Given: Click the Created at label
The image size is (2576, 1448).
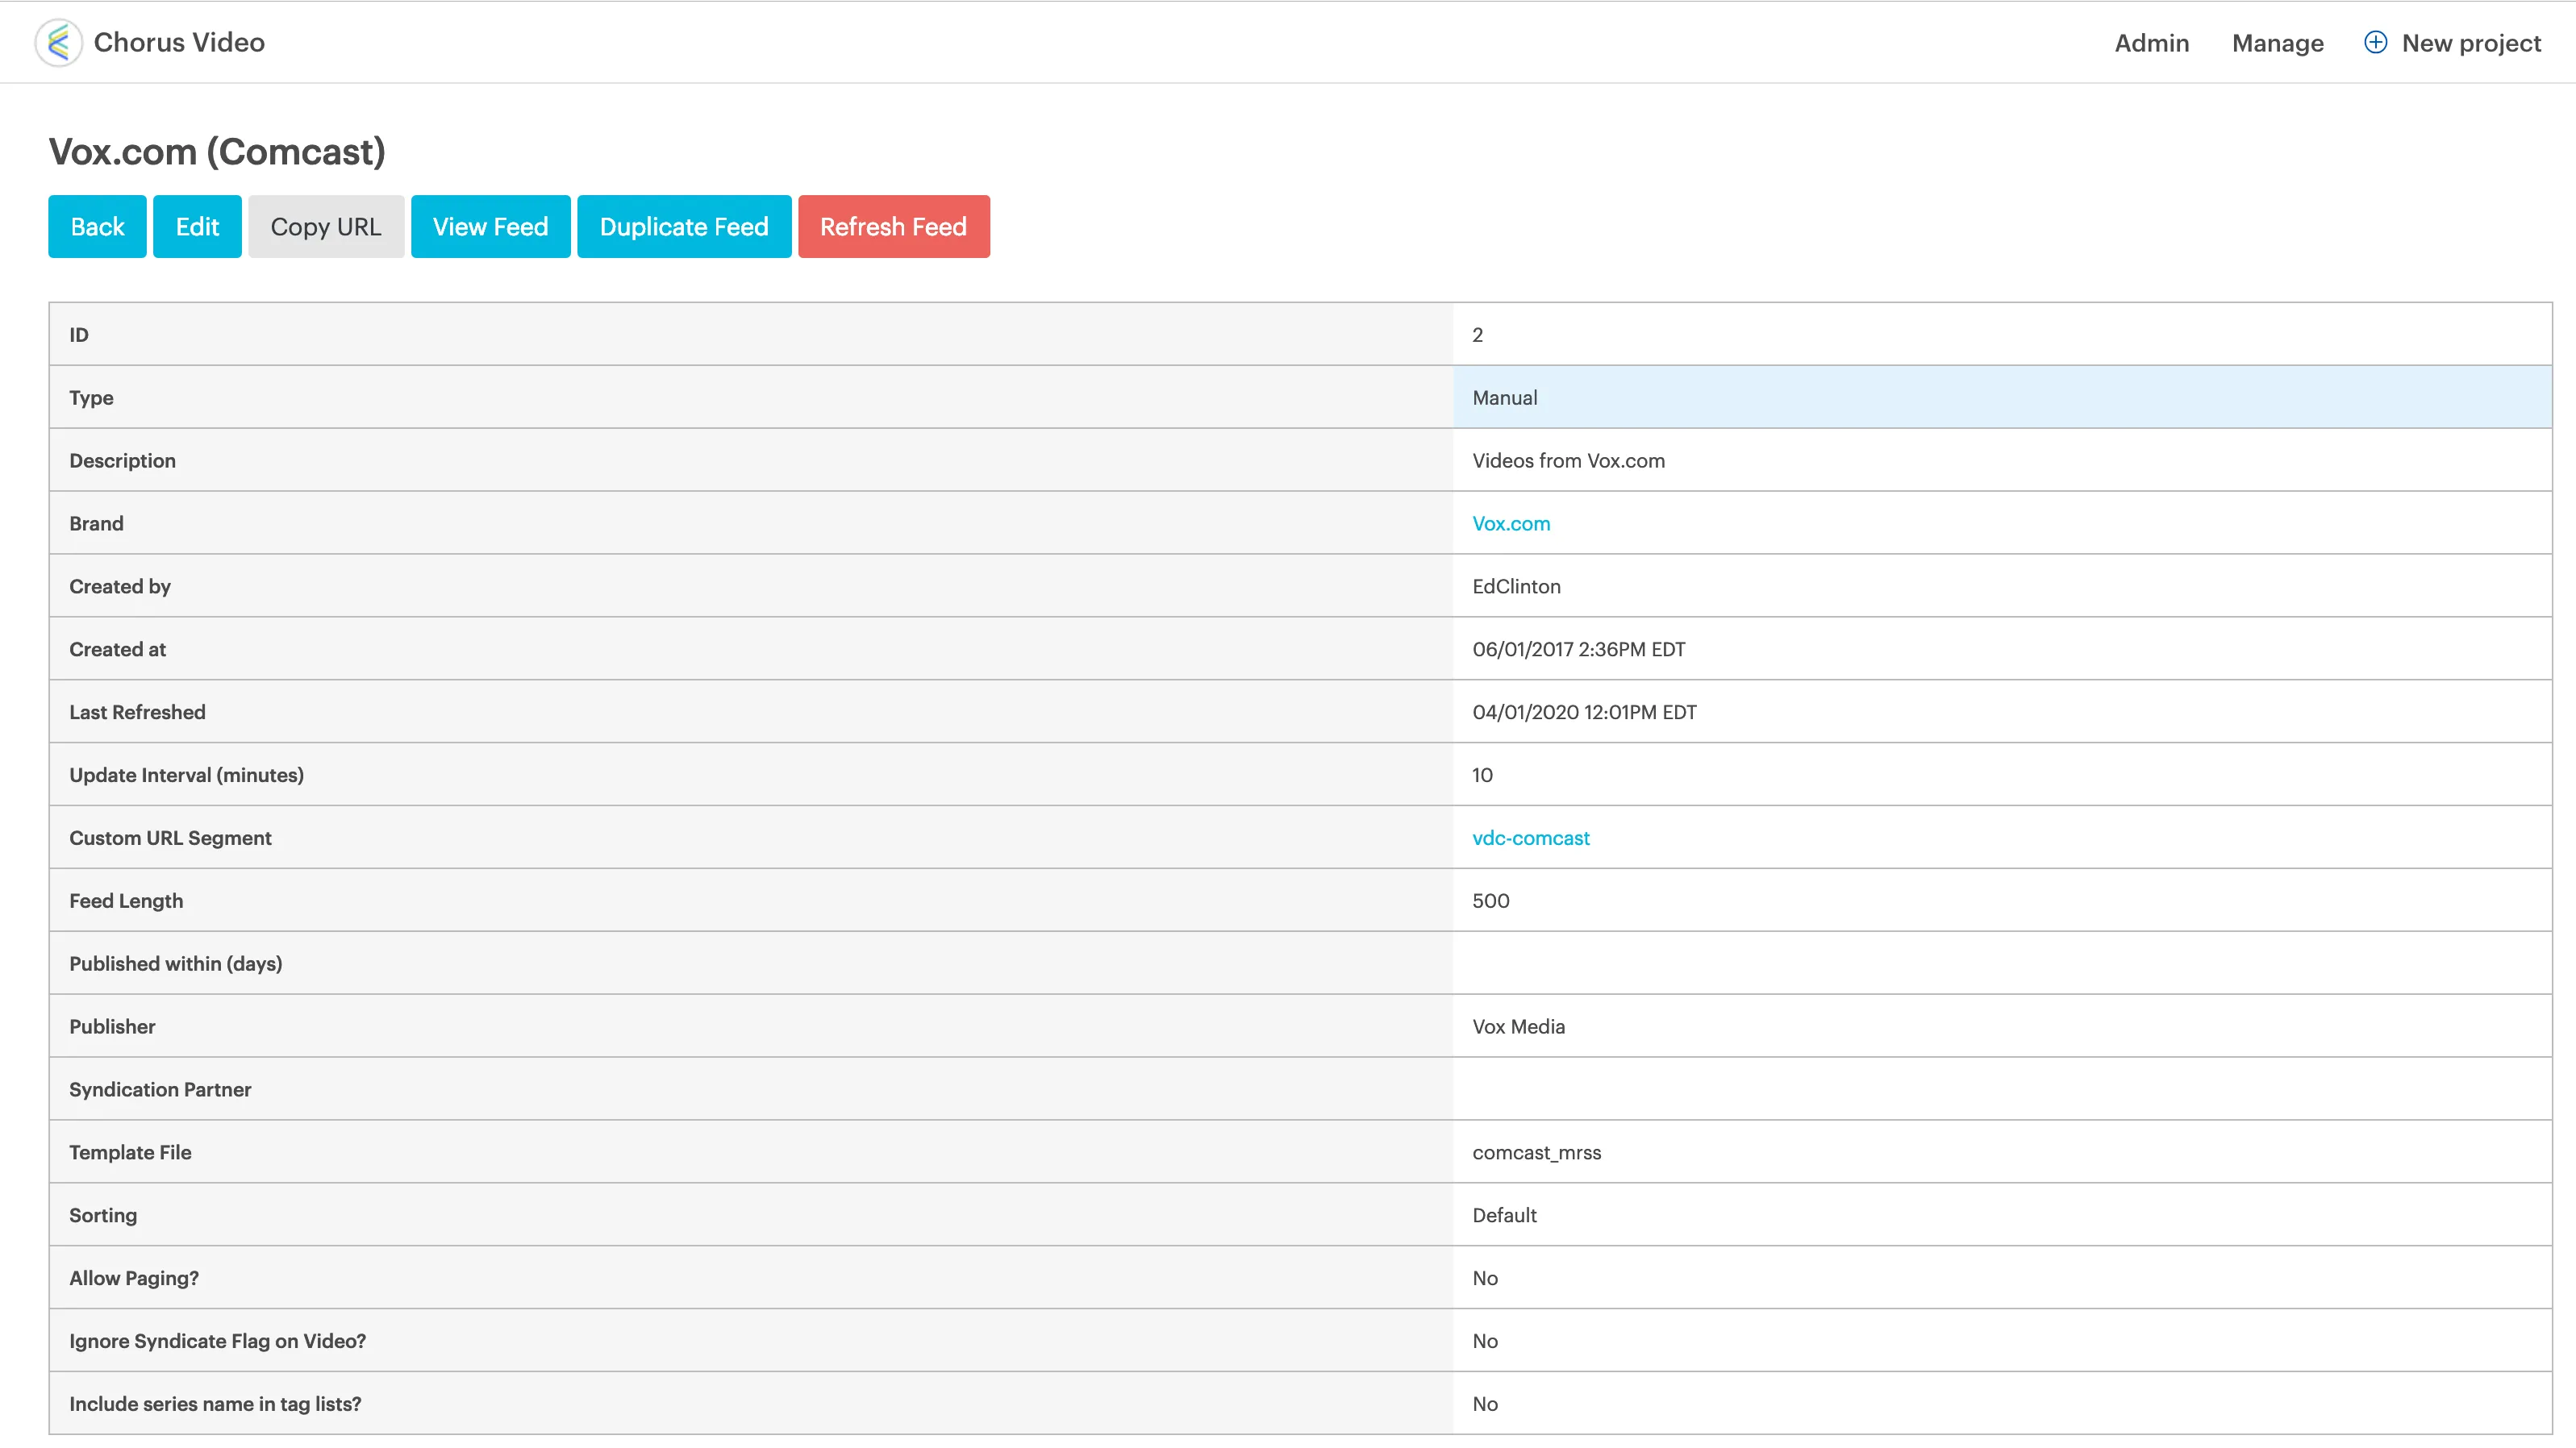Looking at the screenshot, I should point(117,649).
